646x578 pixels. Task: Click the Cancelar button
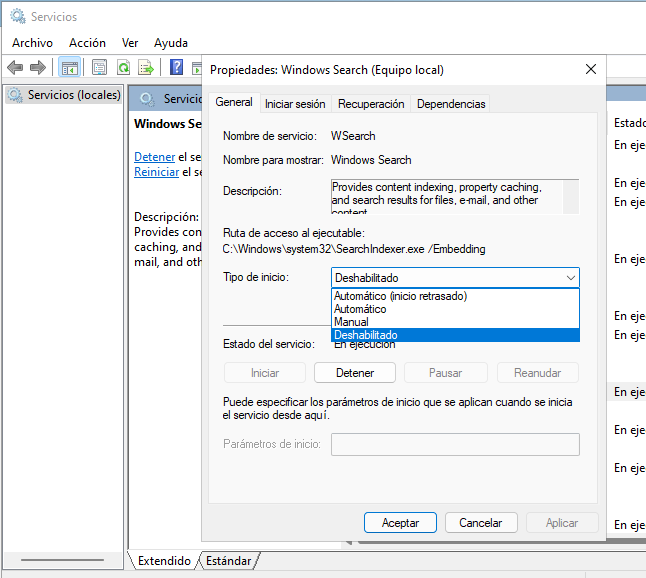pos(481,523)
